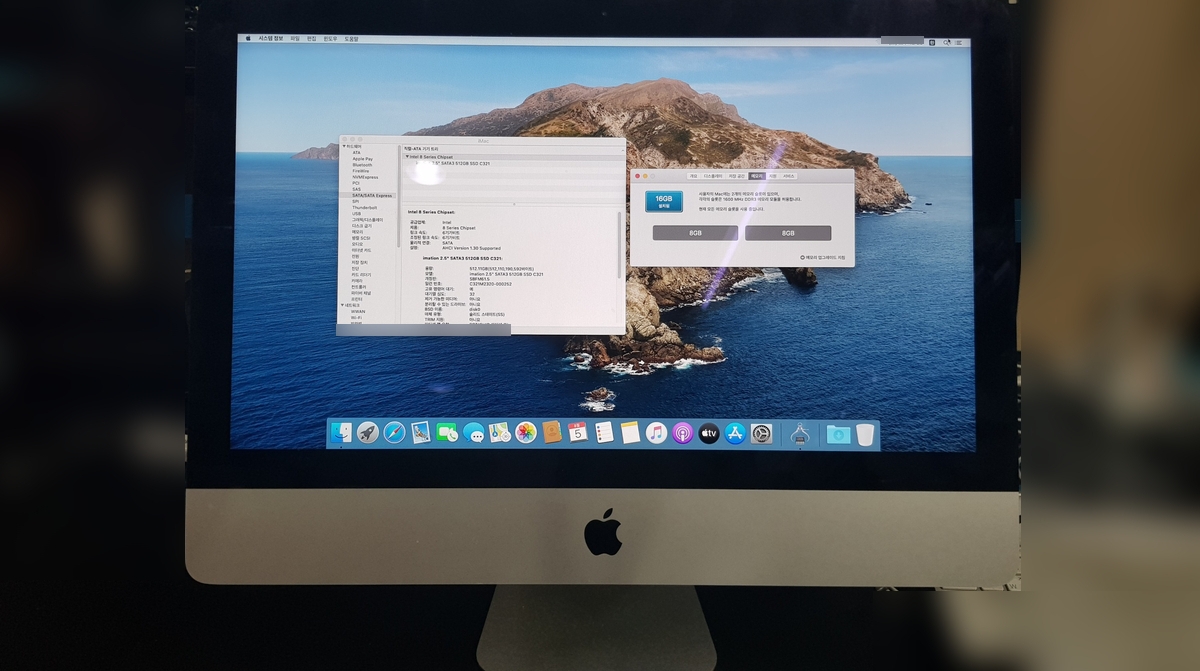The width and height of the screenshot is (1200, 671).
Task: Switch to the 디스플레이 tab
Action: point(713,176)
